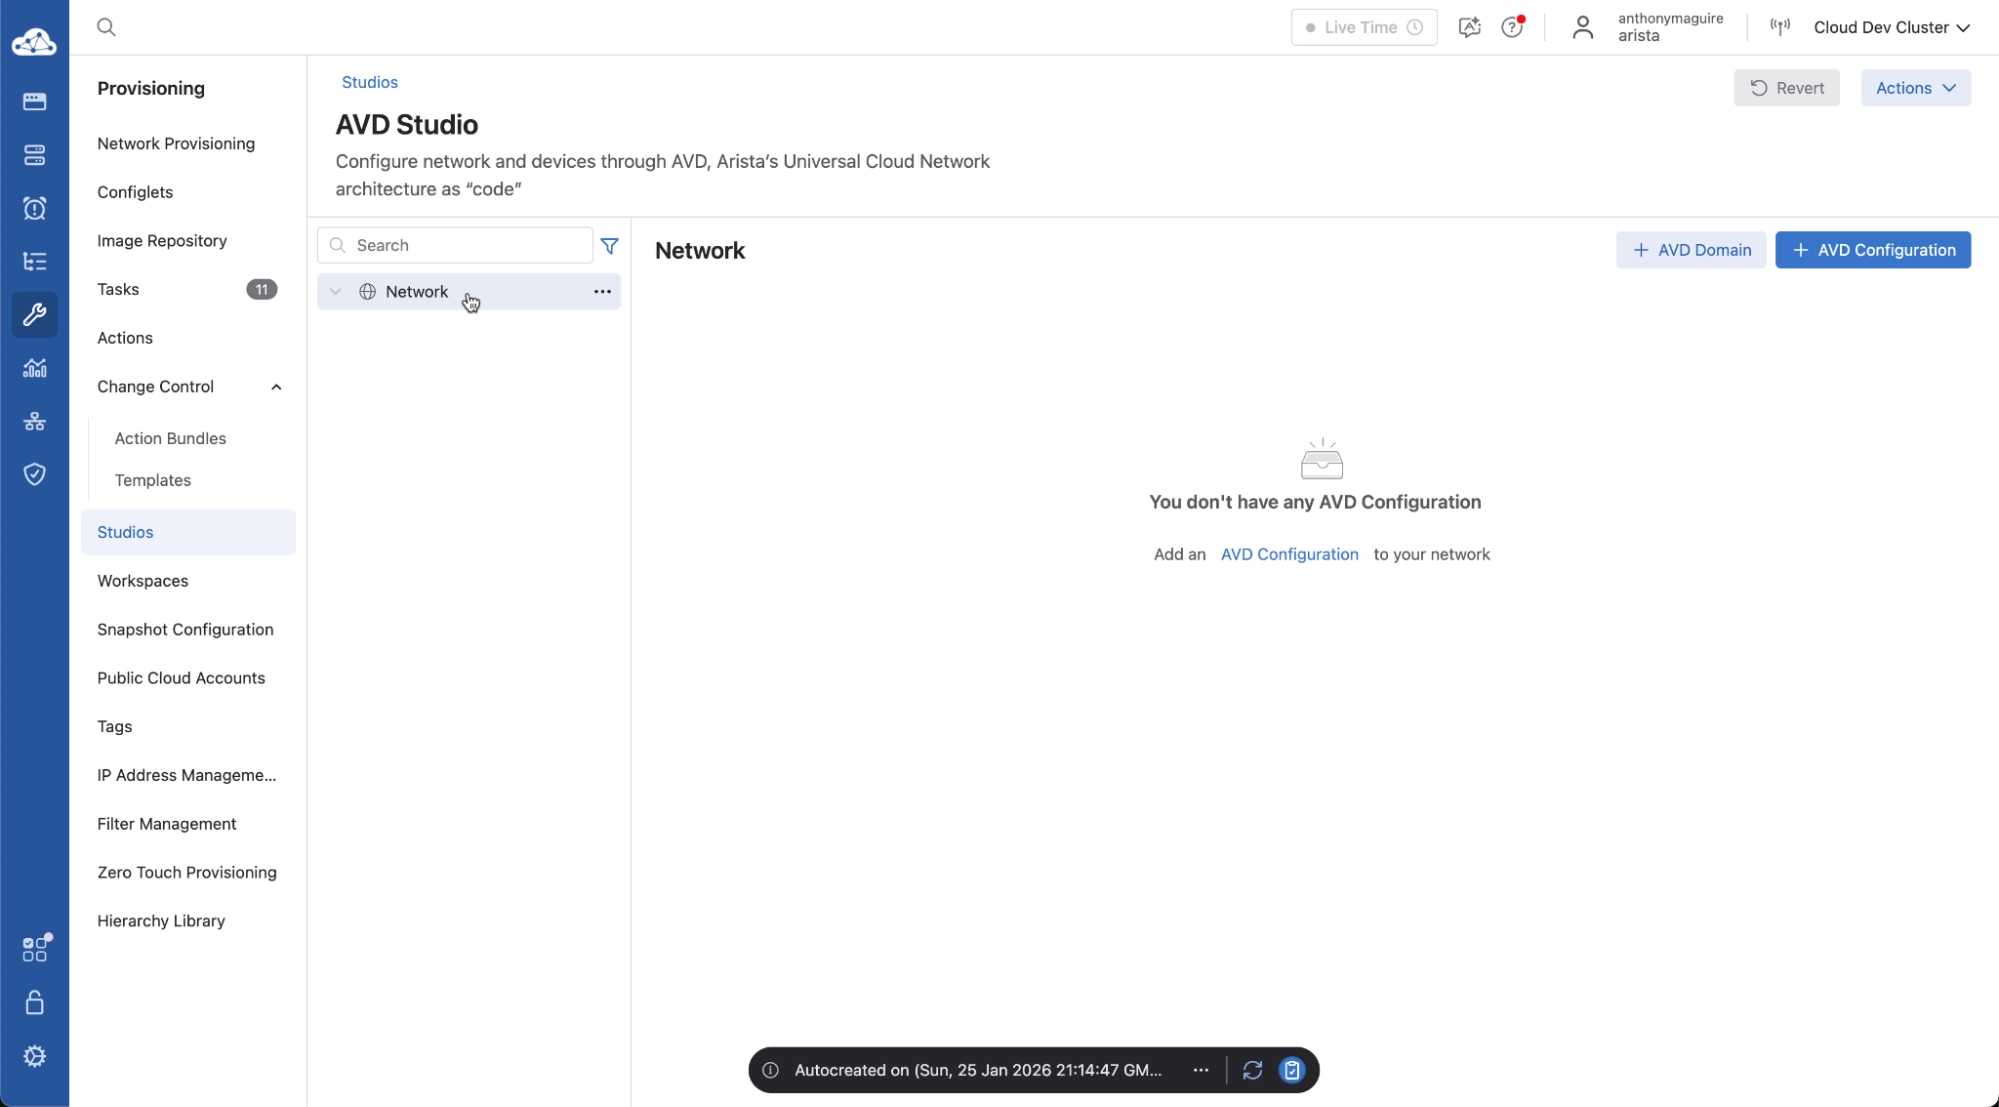Open the topology icon in left rail

pos(34,421)
